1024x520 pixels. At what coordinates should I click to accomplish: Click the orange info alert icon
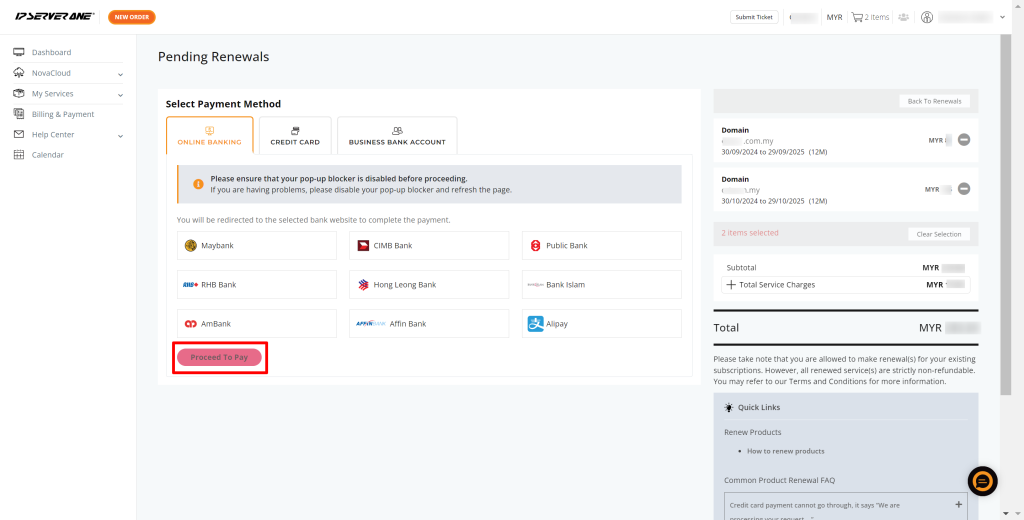click(x=199, y=184)
